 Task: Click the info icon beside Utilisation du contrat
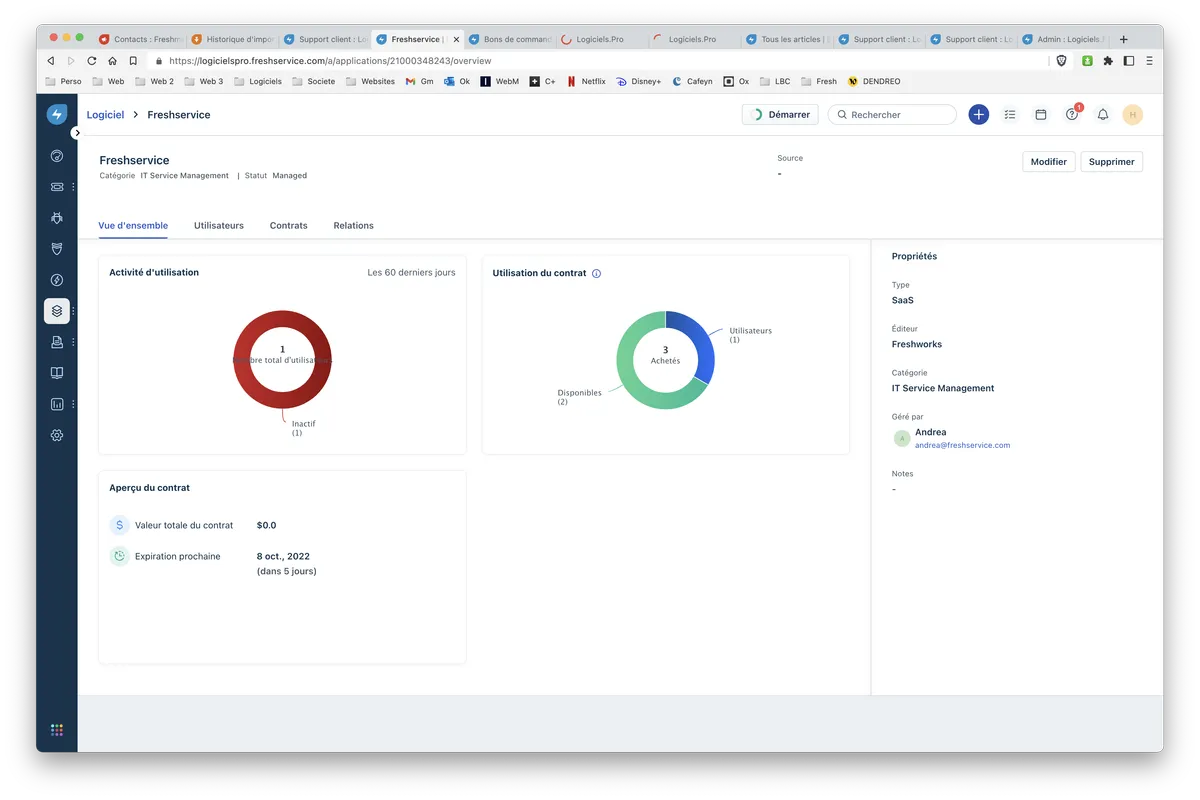[597, 273]
